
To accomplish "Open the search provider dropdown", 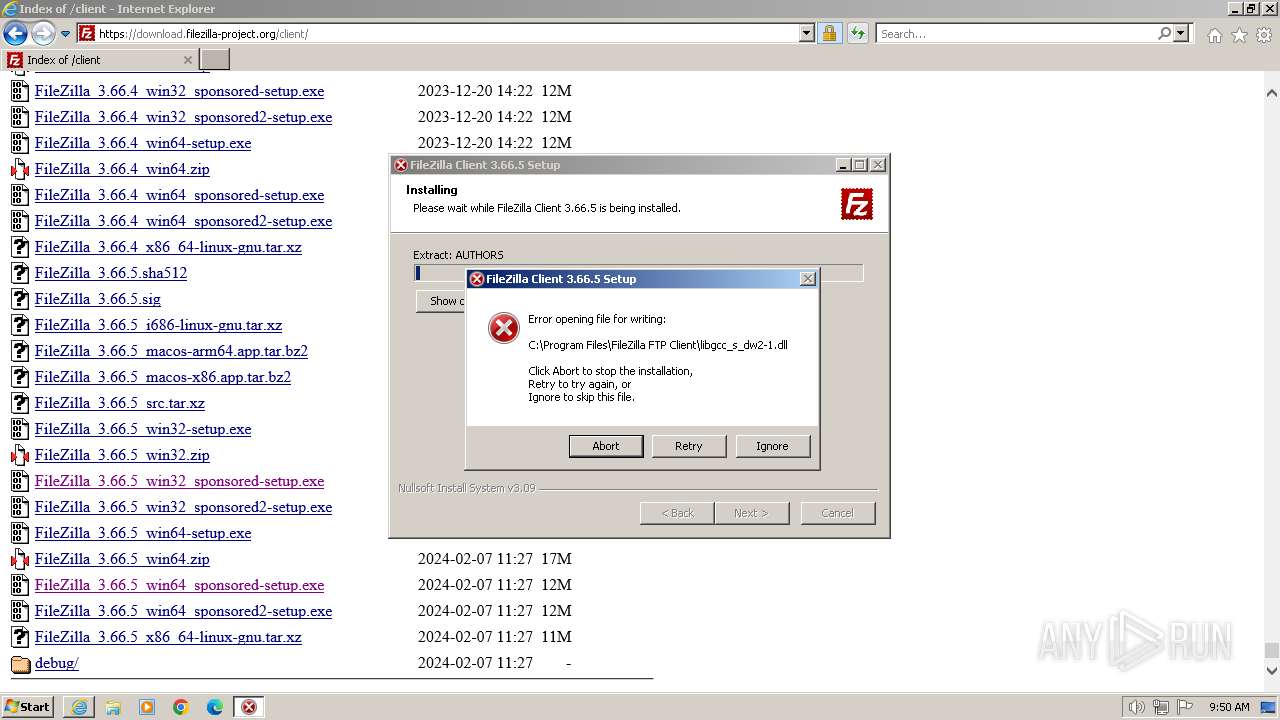I will pos(1181,34).
